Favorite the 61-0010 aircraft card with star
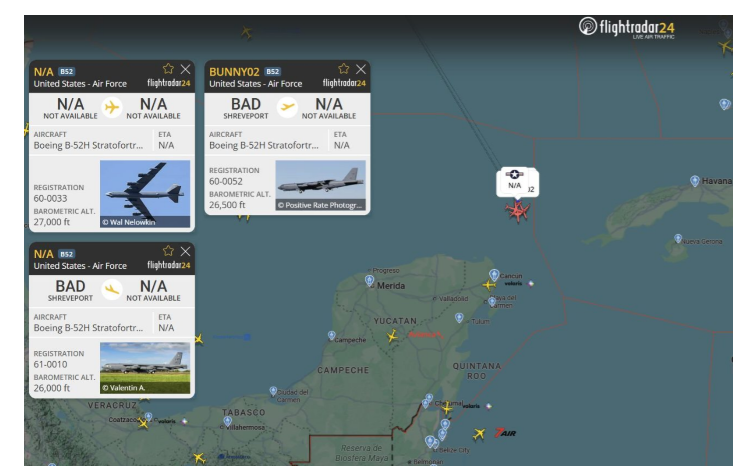Image resolution: width=733 pixels, height=467 pixels. tap(168, 251)
